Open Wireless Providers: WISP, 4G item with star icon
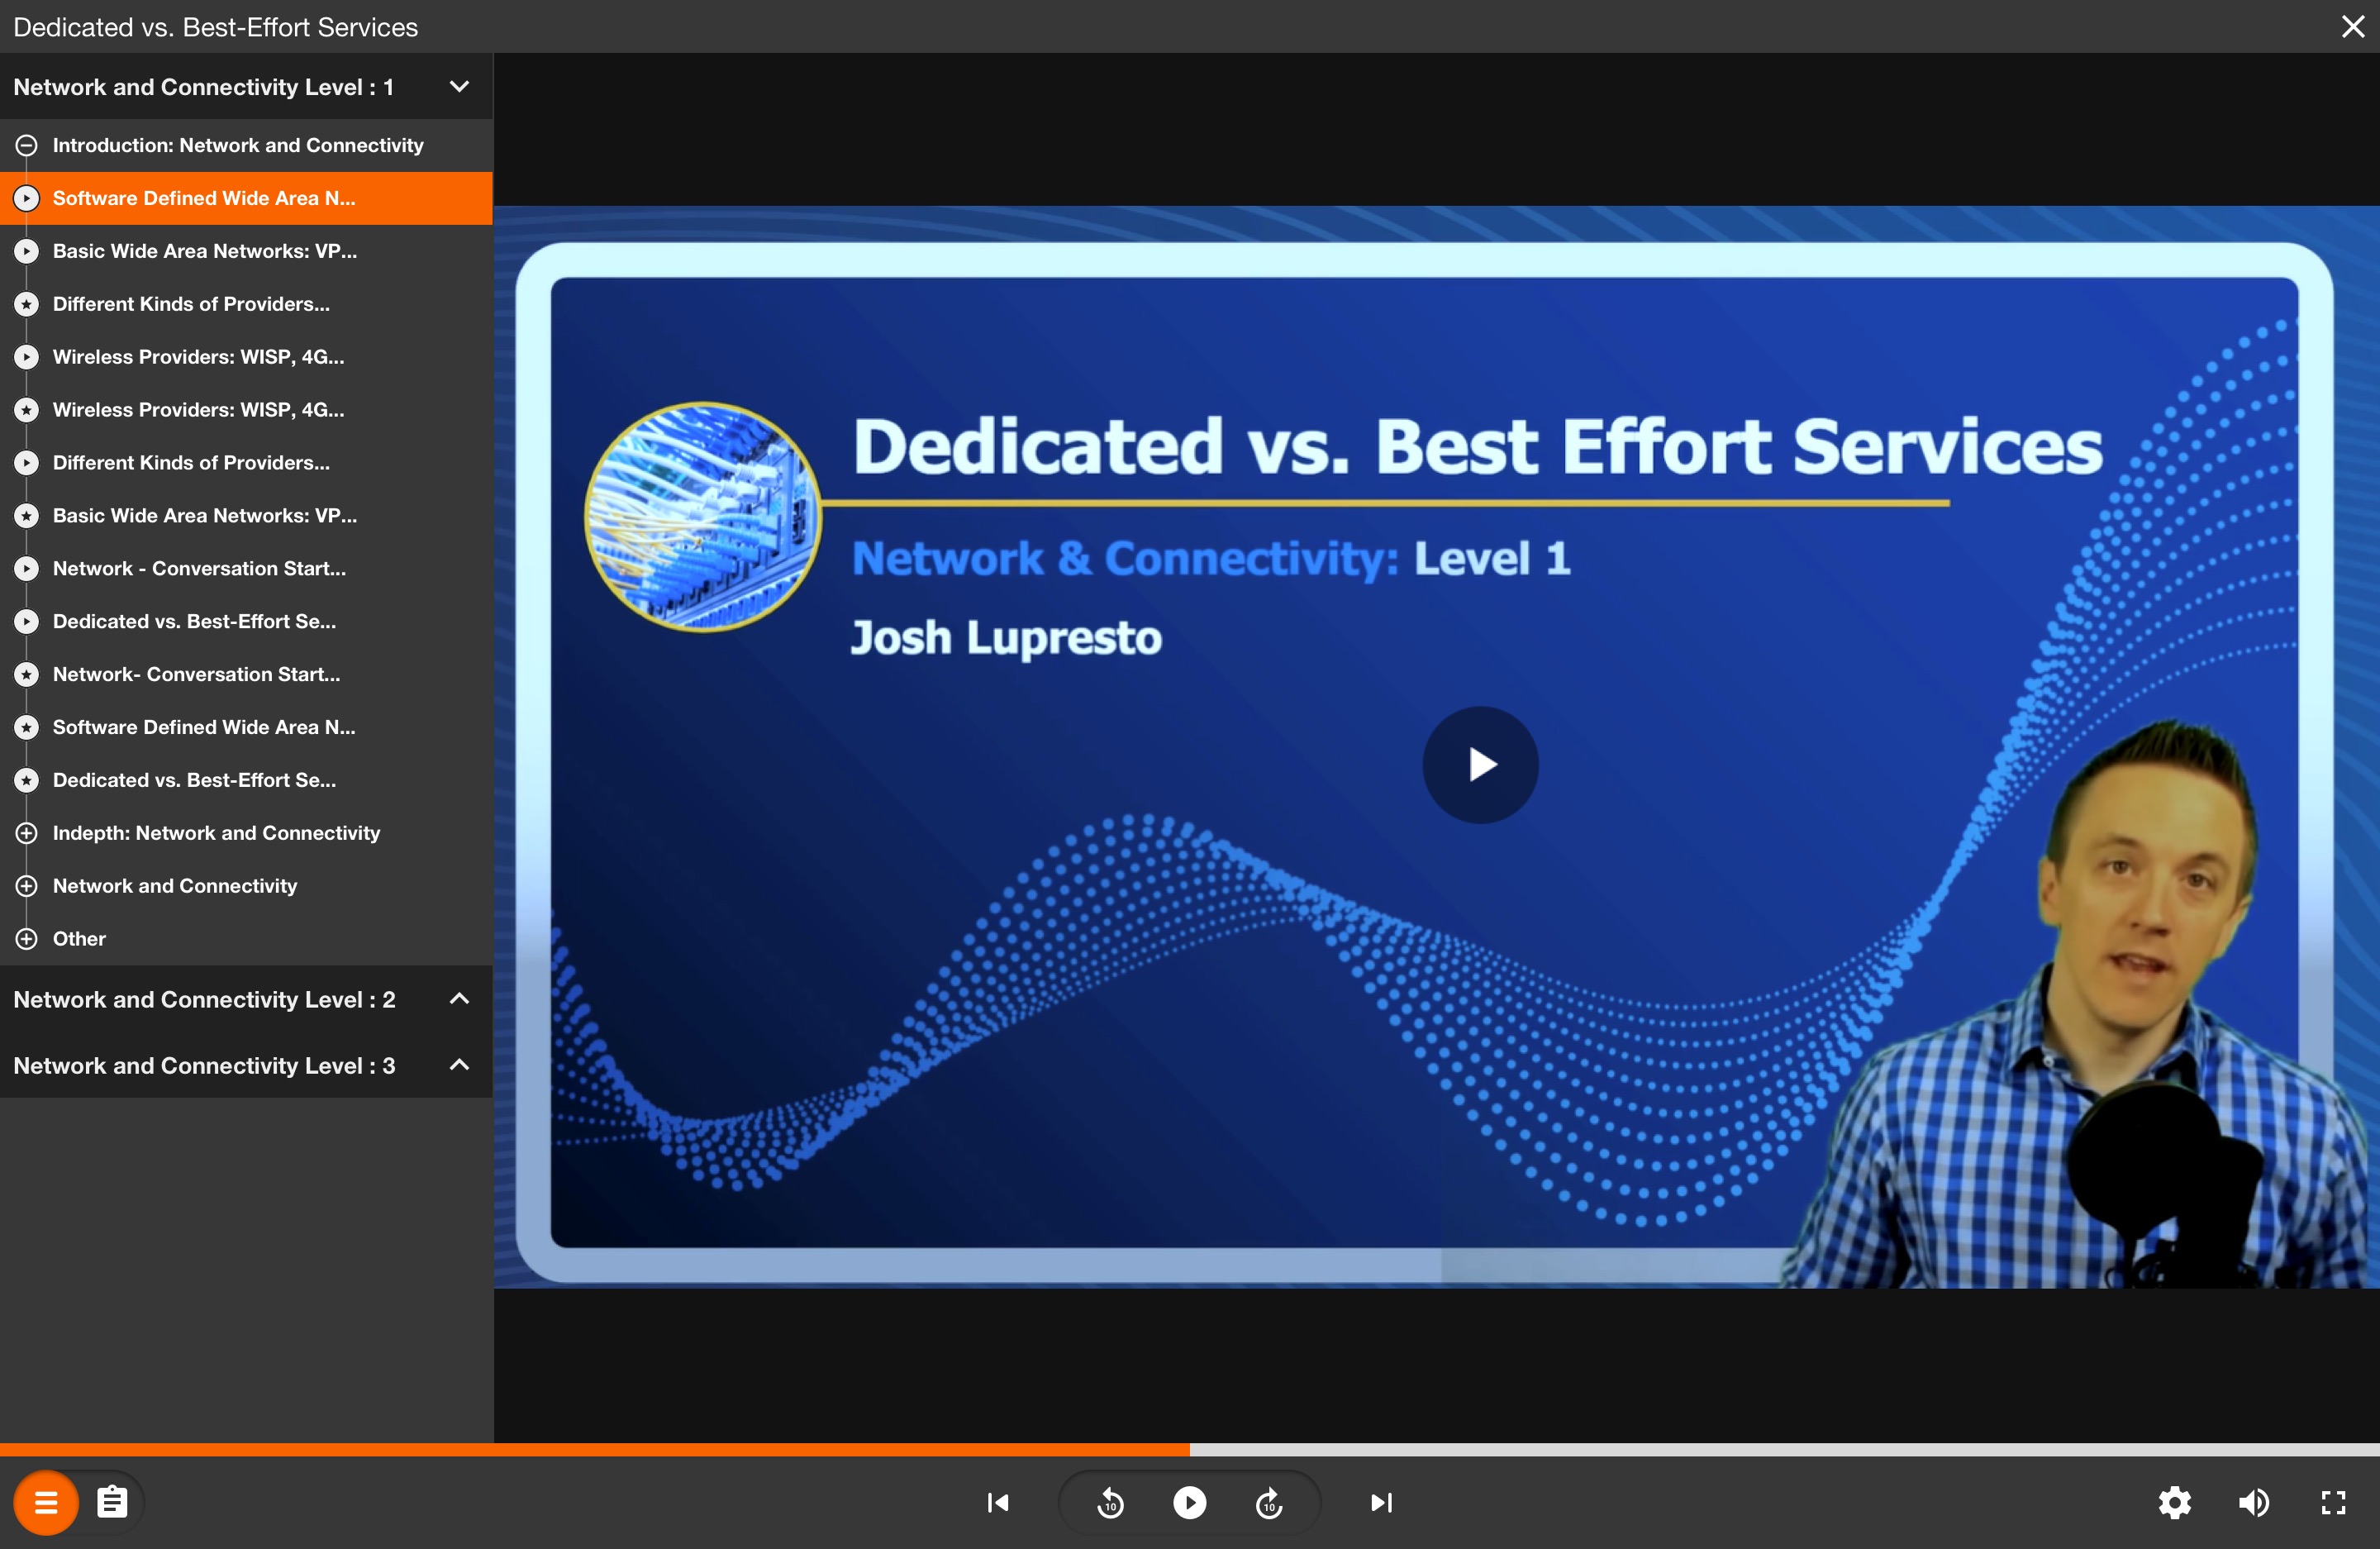2380x1549 pixels. (246, 410)
